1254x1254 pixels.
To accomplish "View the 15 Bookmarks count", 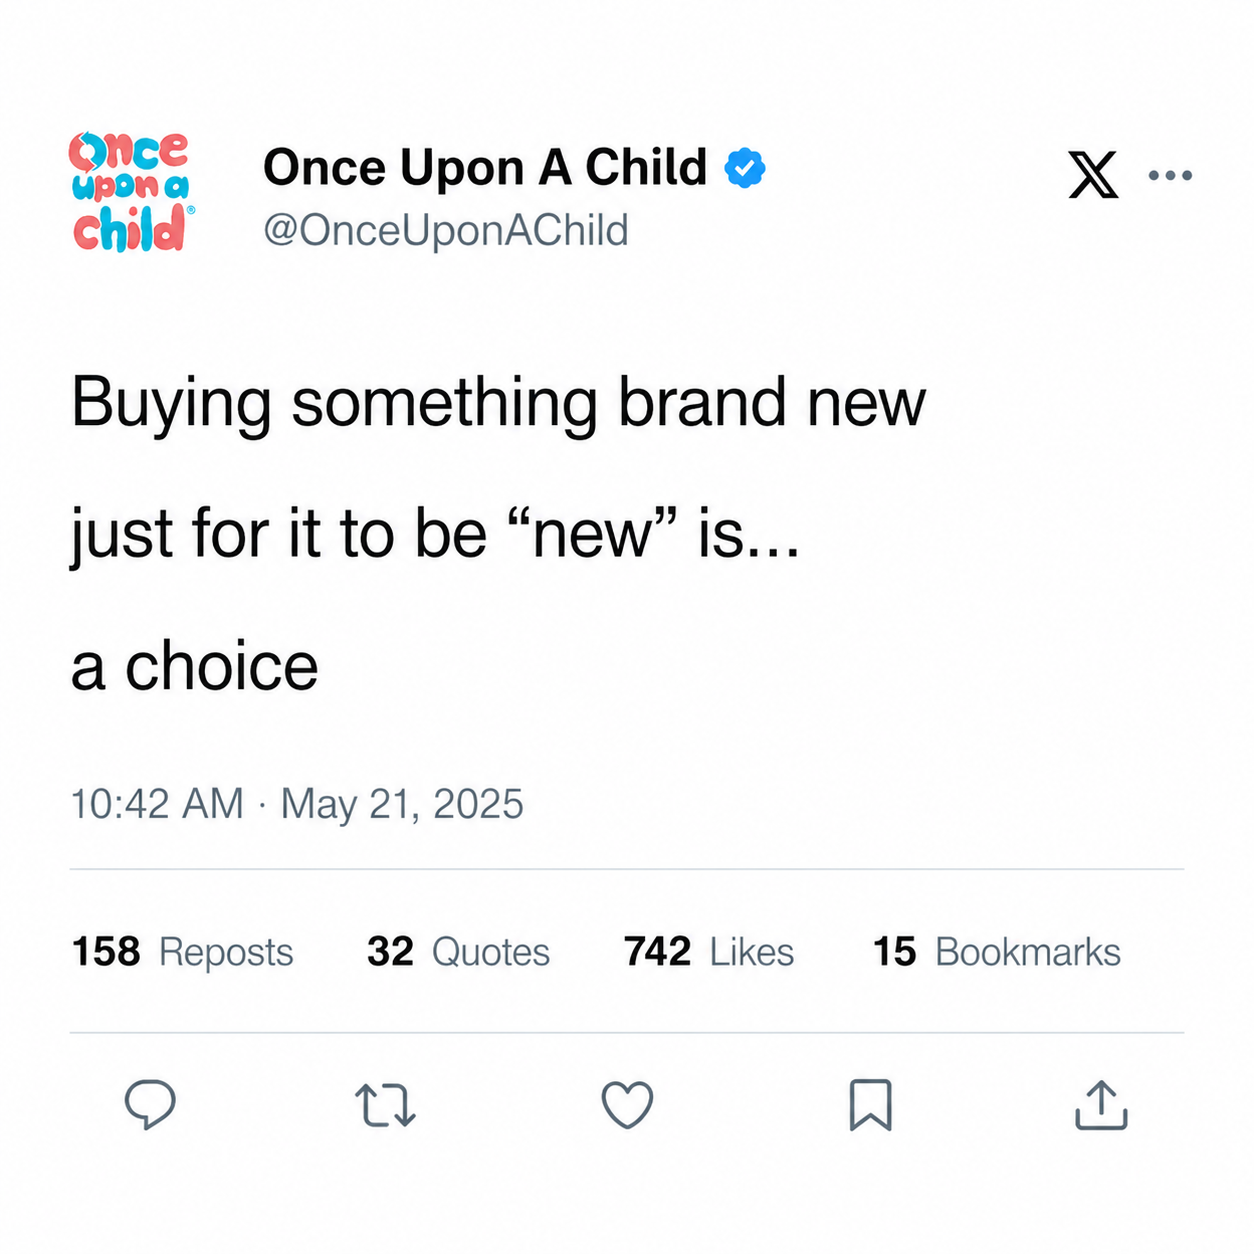I will pyautogui.click(x=997, y=951).
